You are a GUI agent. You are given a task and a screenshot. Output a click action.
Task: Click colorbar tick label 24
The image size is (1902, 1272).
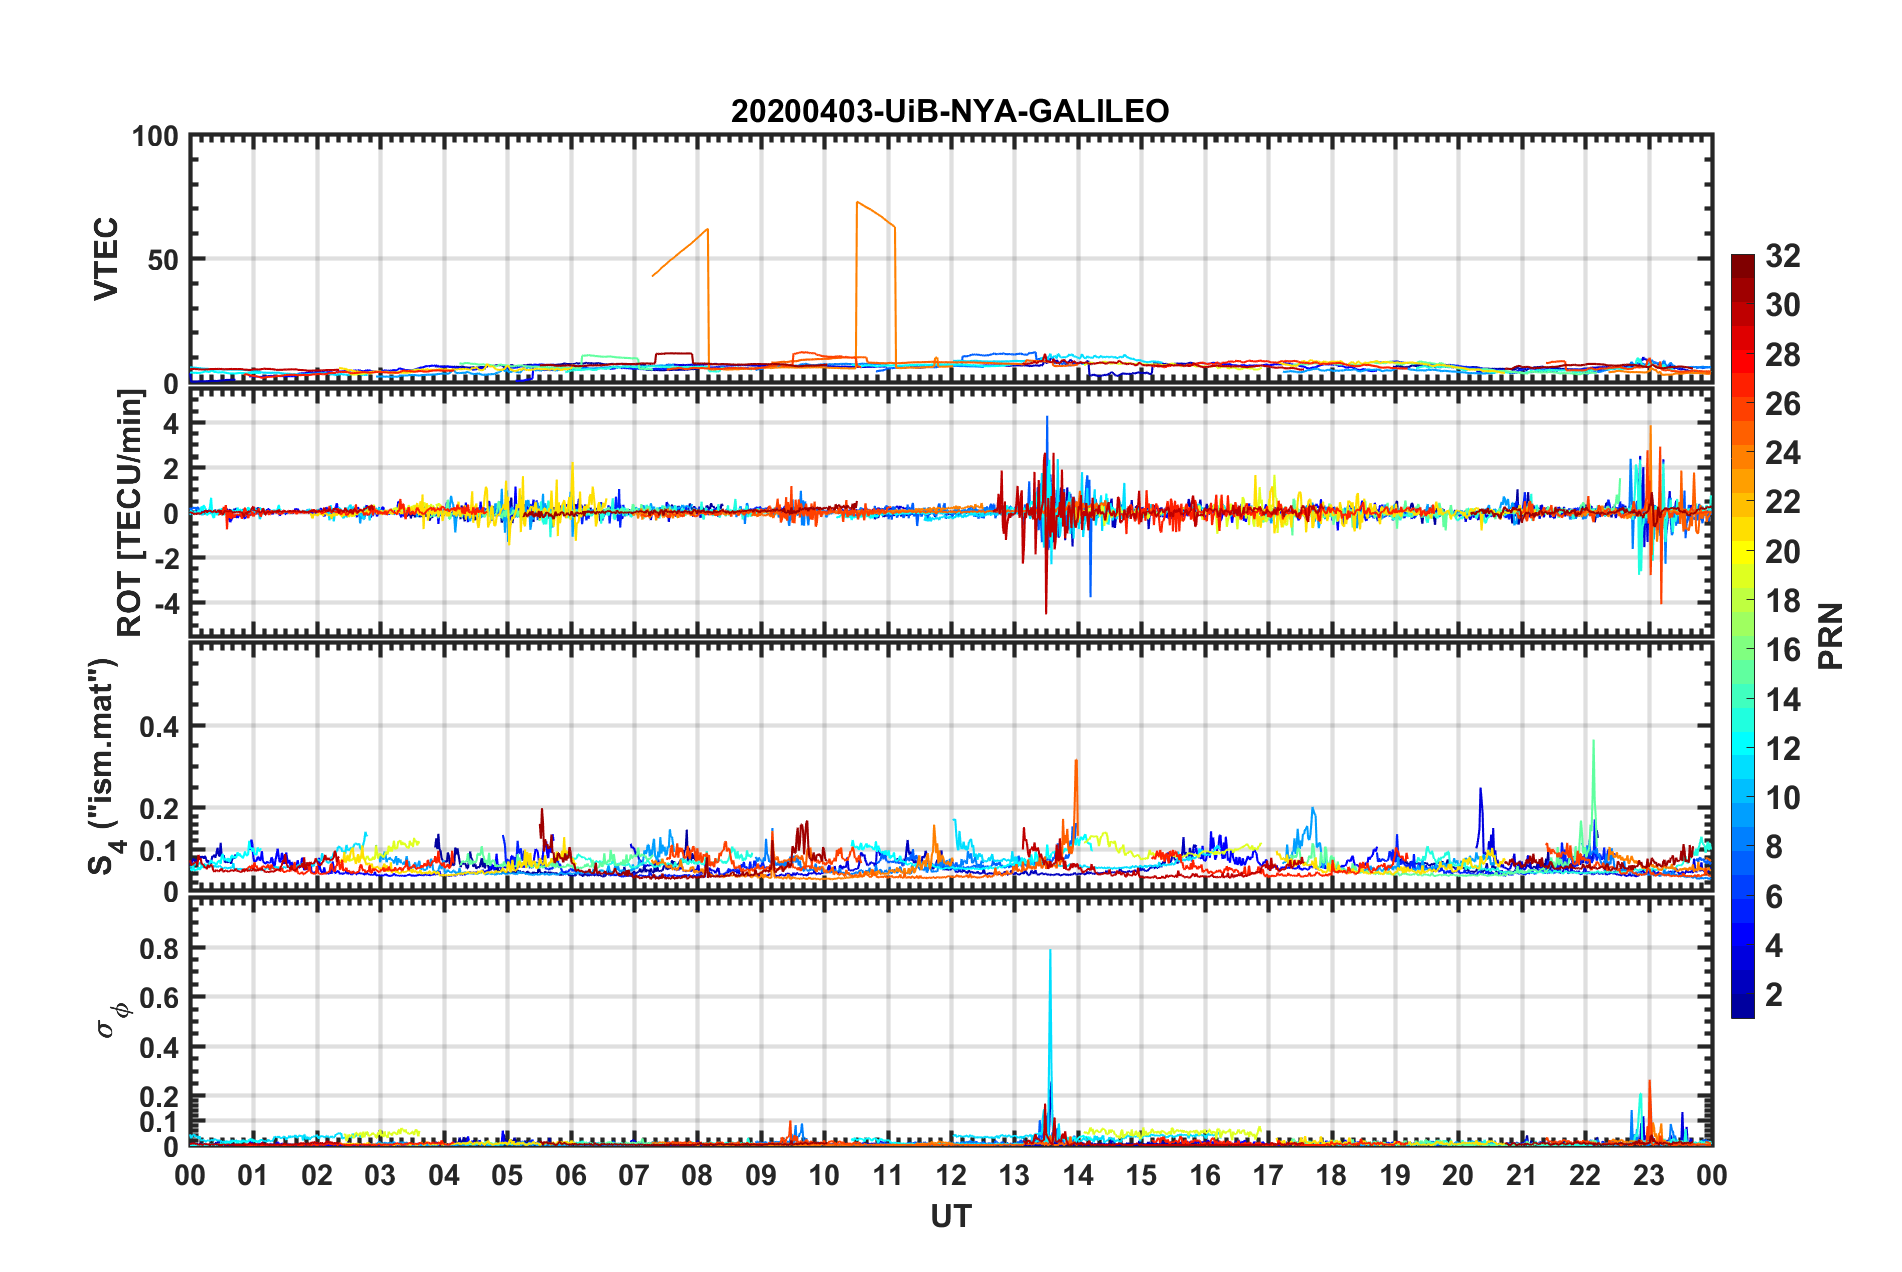coord(1782,453)
